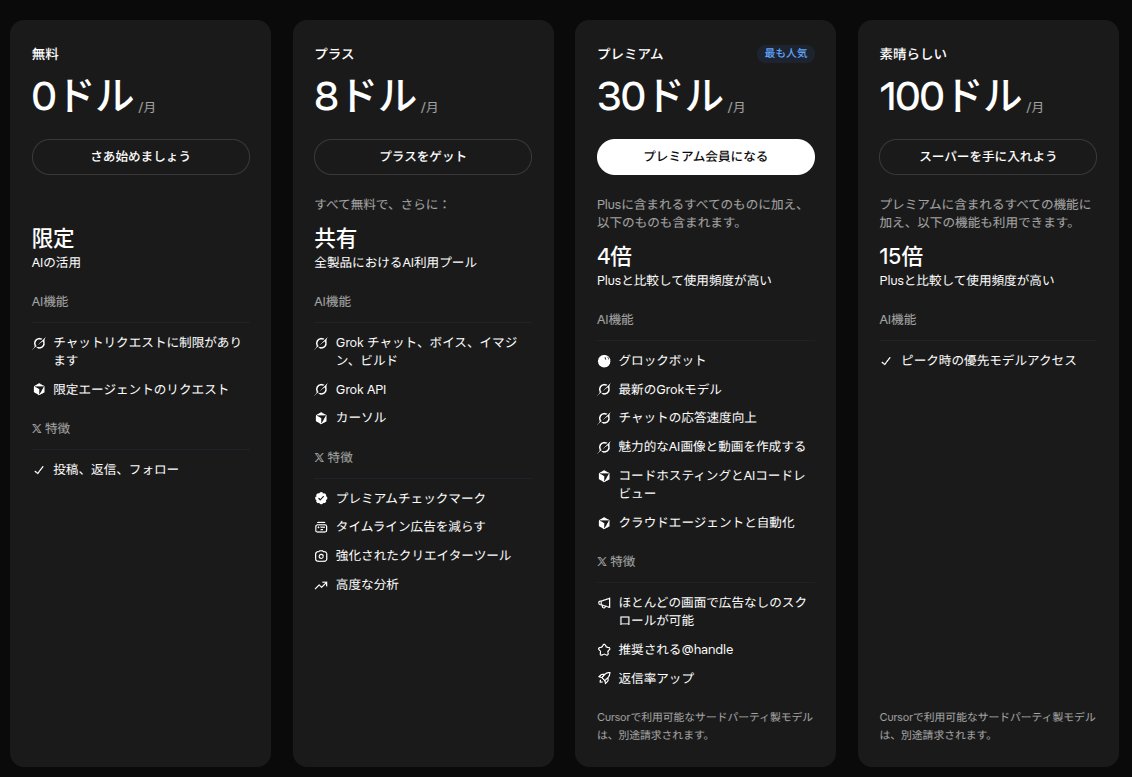Click the カーソル feature text
The width and height of the screenshot is (1132, 777).
coord(361,418)
